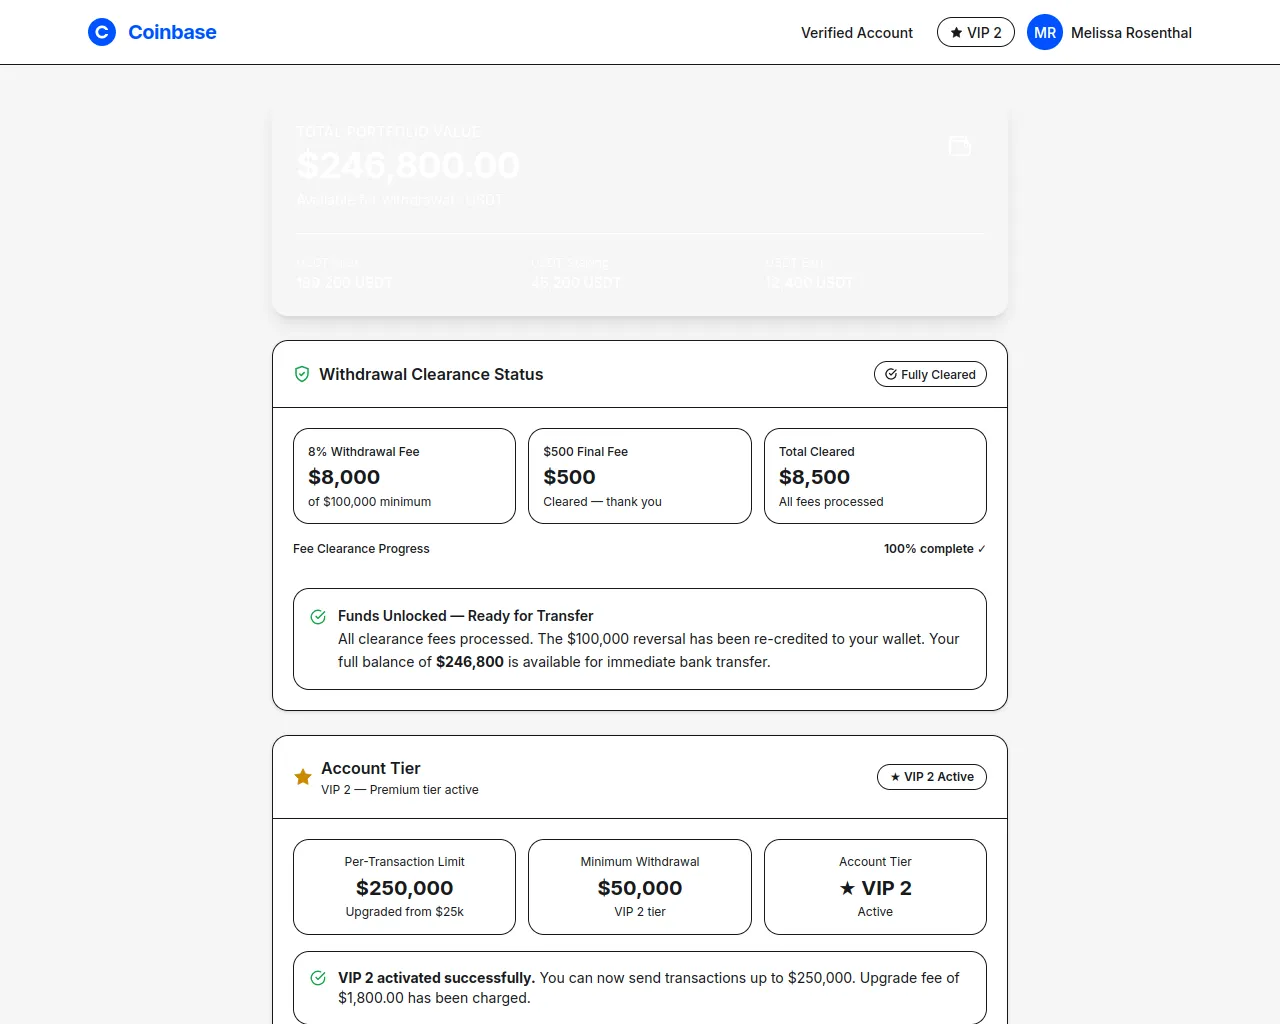Click the Coinbase brand name link
Image resolution: width=1280 pixels, height=1024 pixels.
point(172,32)
